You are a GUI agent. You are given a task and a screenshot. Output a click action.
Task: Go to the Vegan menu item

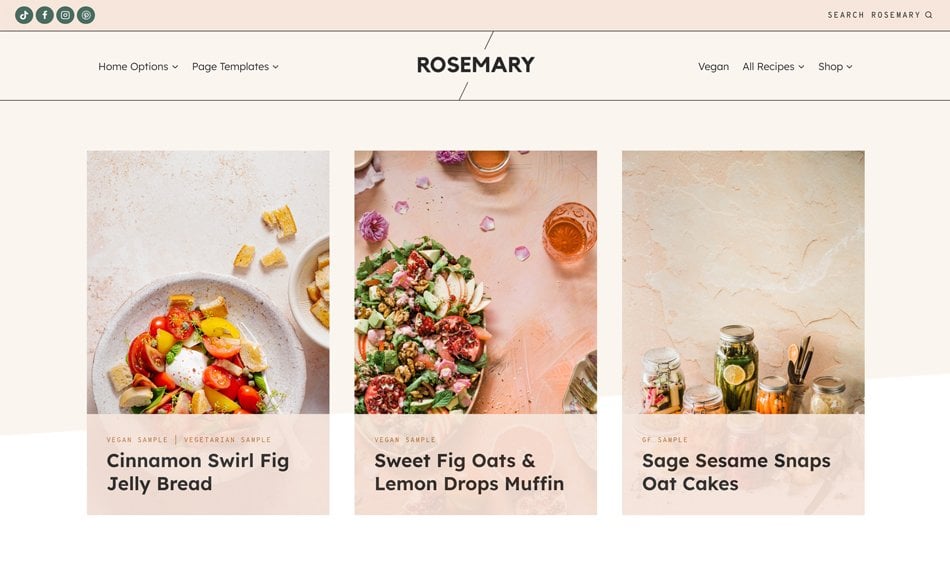pyautogui.click(x=713, y=67)
